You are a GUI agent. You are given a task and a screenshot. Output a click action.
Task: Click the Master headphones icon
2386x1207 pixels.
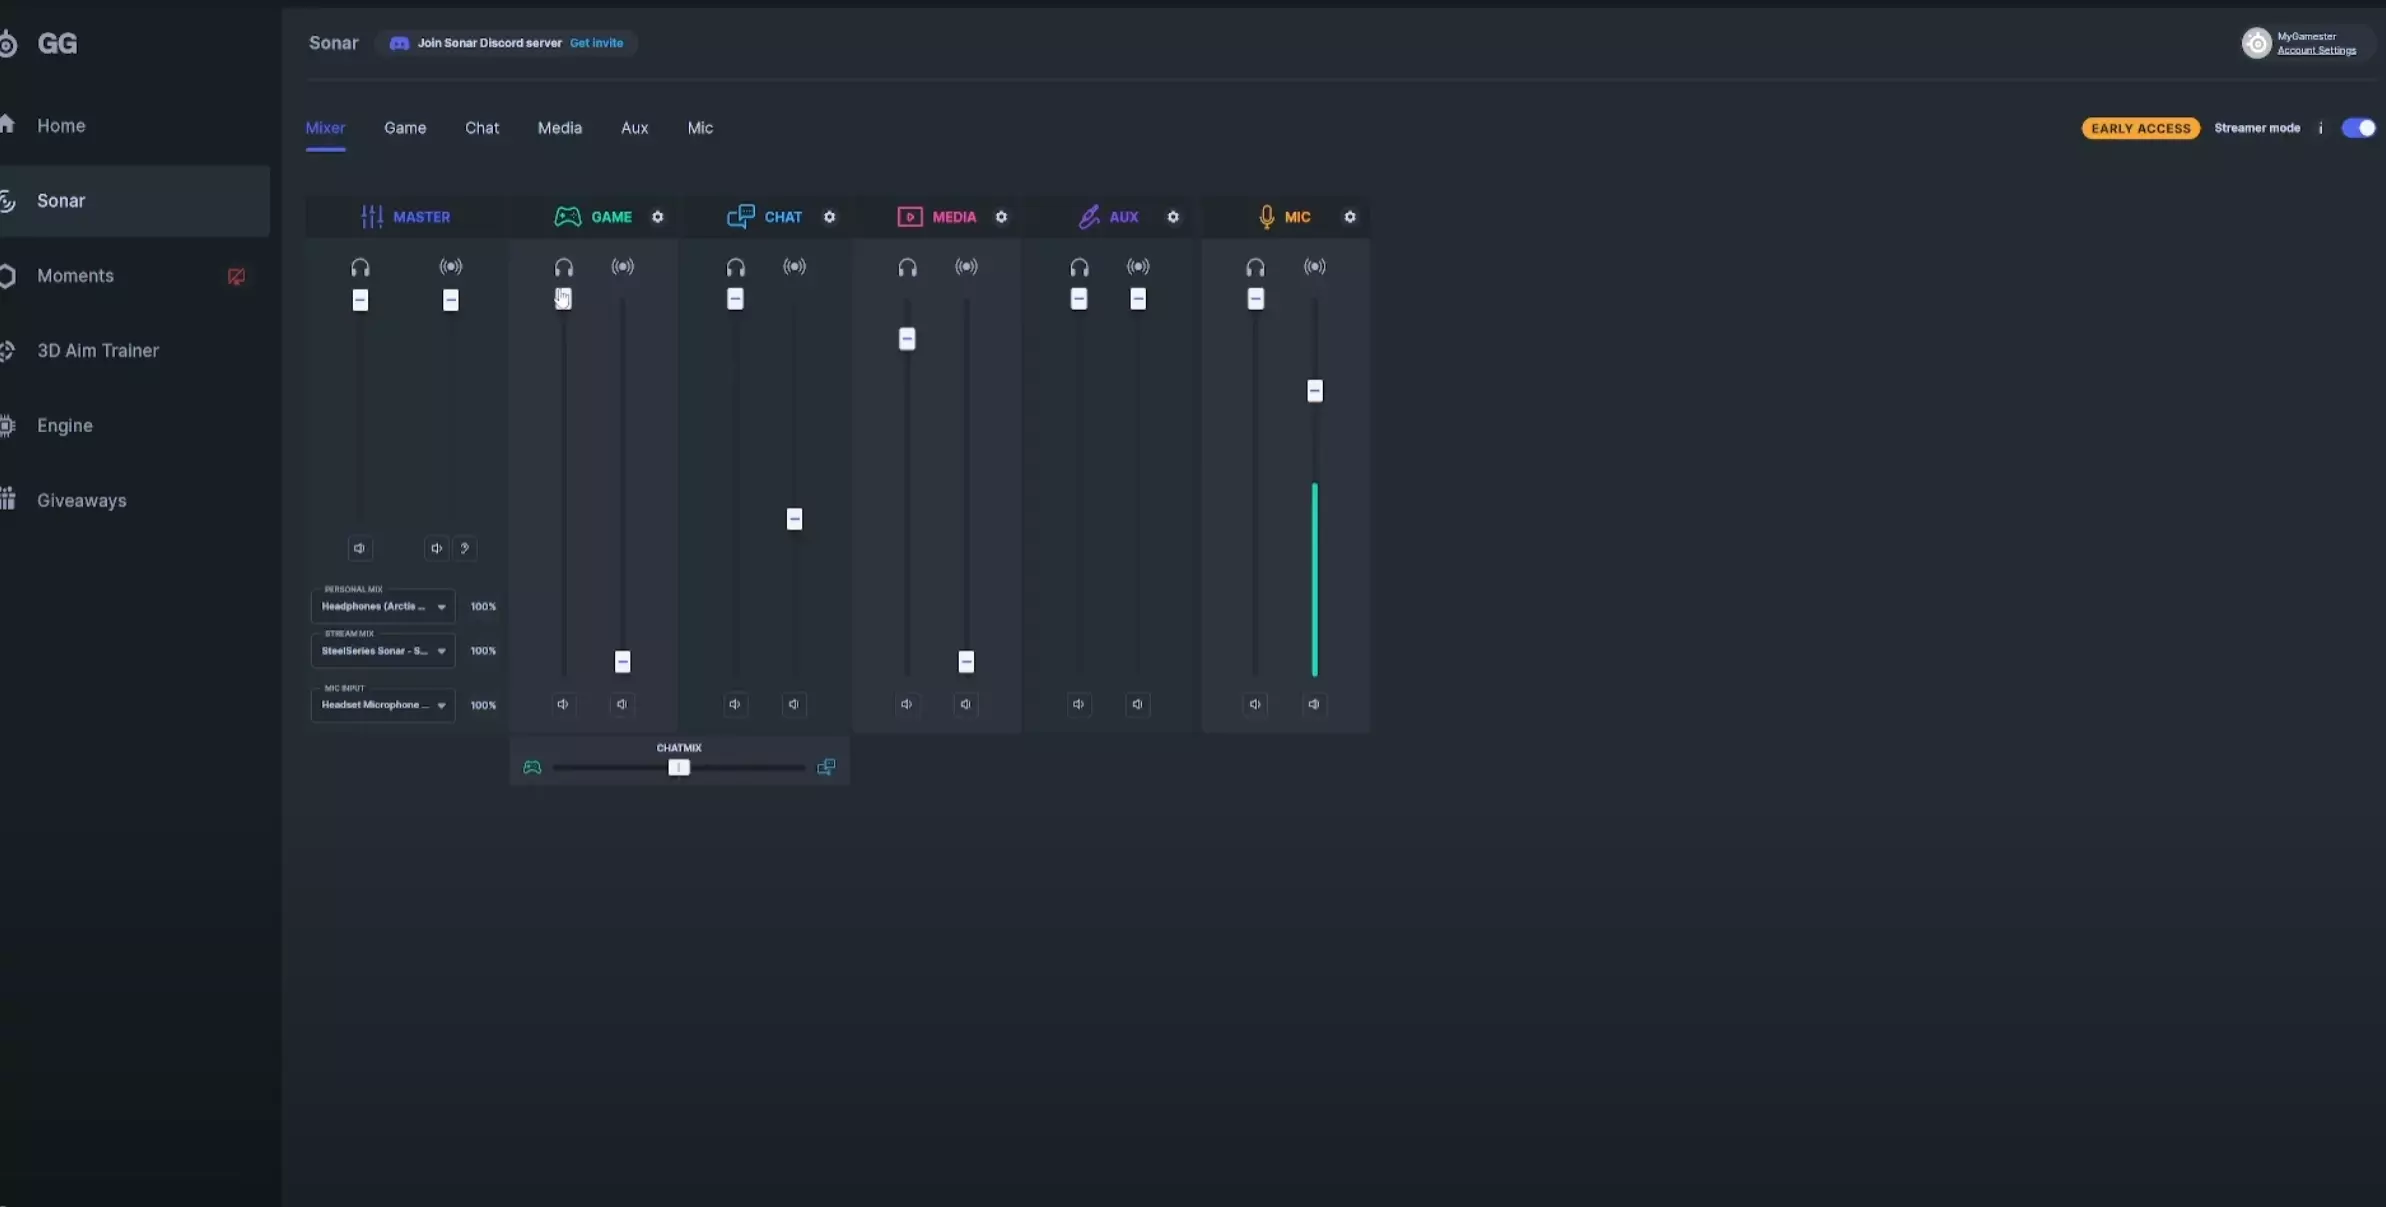click(x=360, y=267)
